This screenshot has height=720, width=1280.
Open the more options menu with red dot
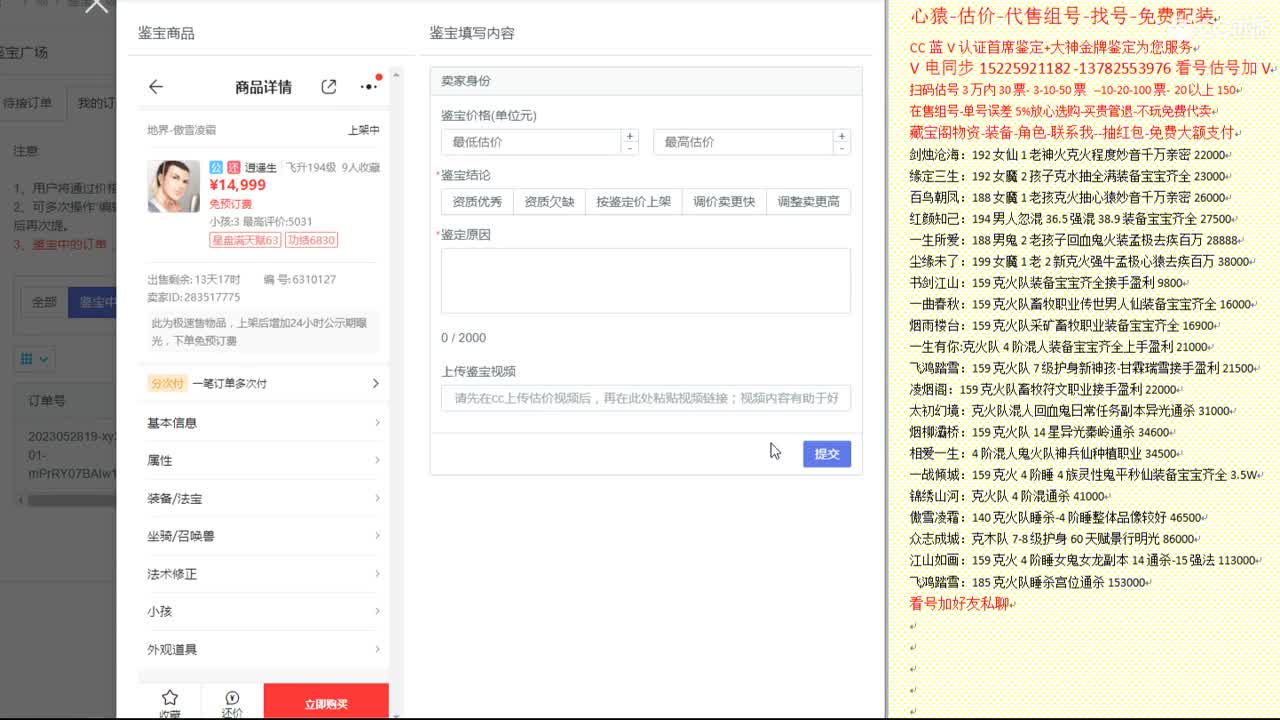(368, 86)
